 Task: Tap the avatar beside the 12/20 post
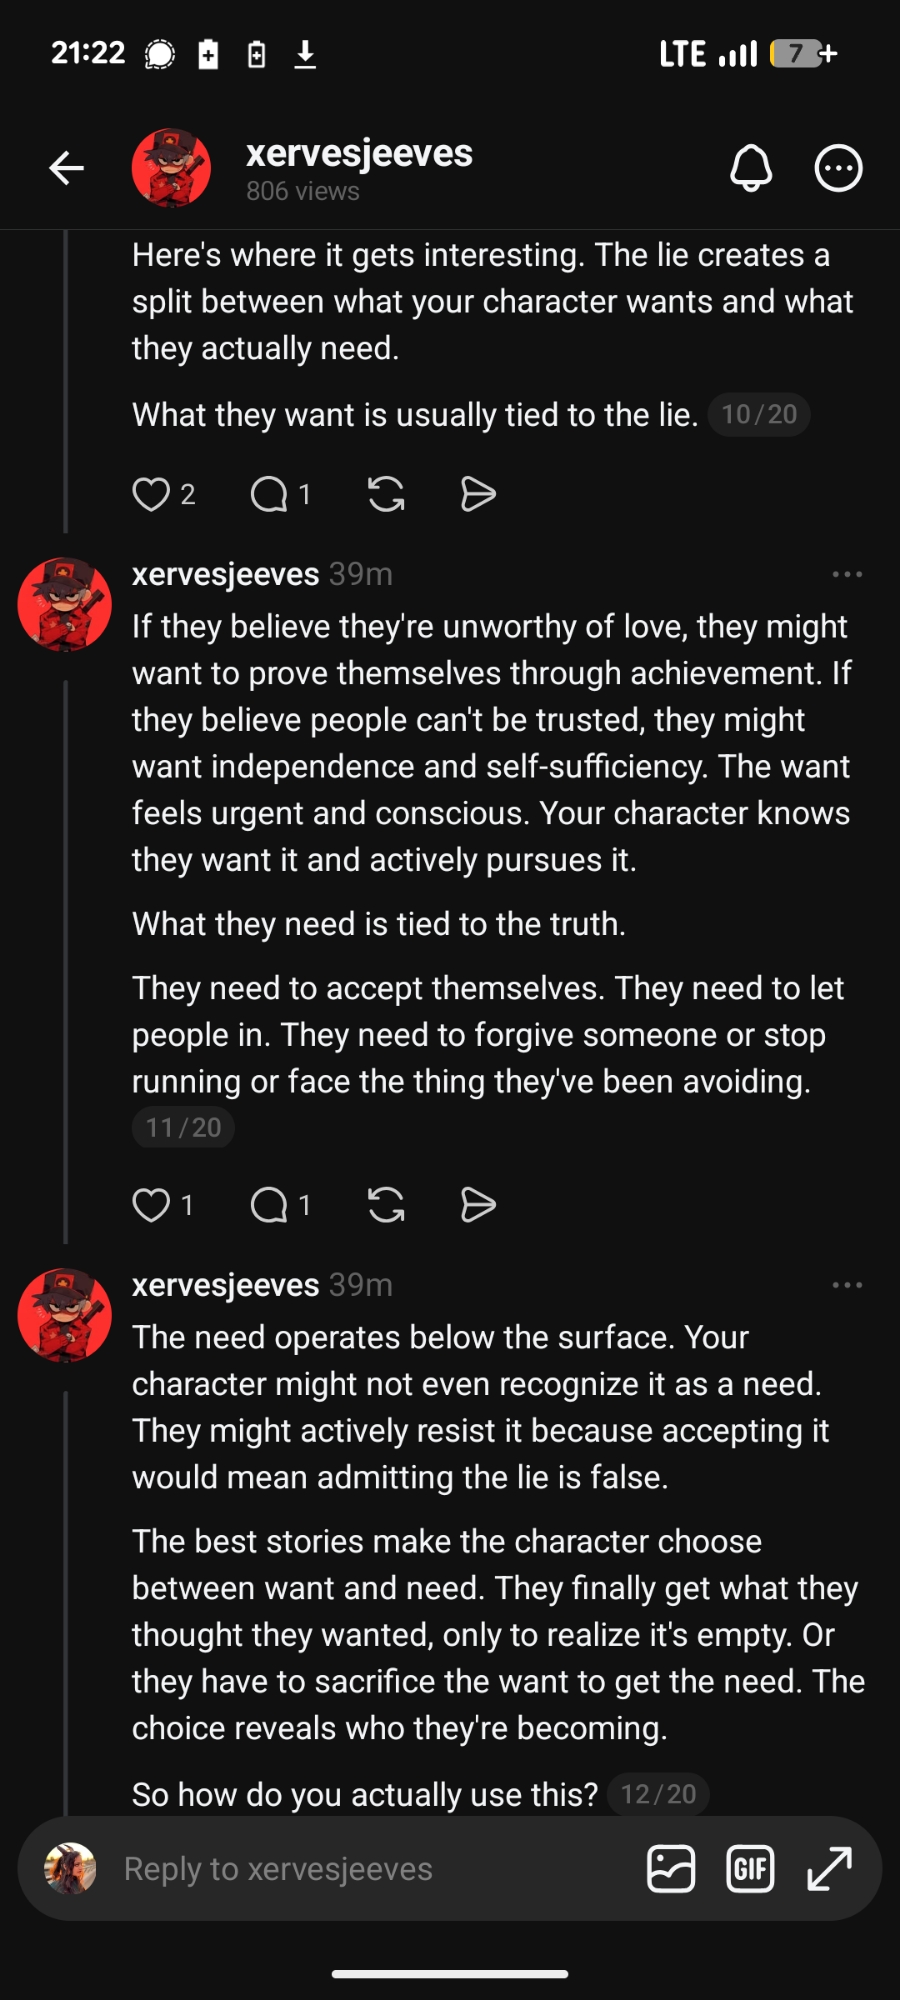(65, 1315)
